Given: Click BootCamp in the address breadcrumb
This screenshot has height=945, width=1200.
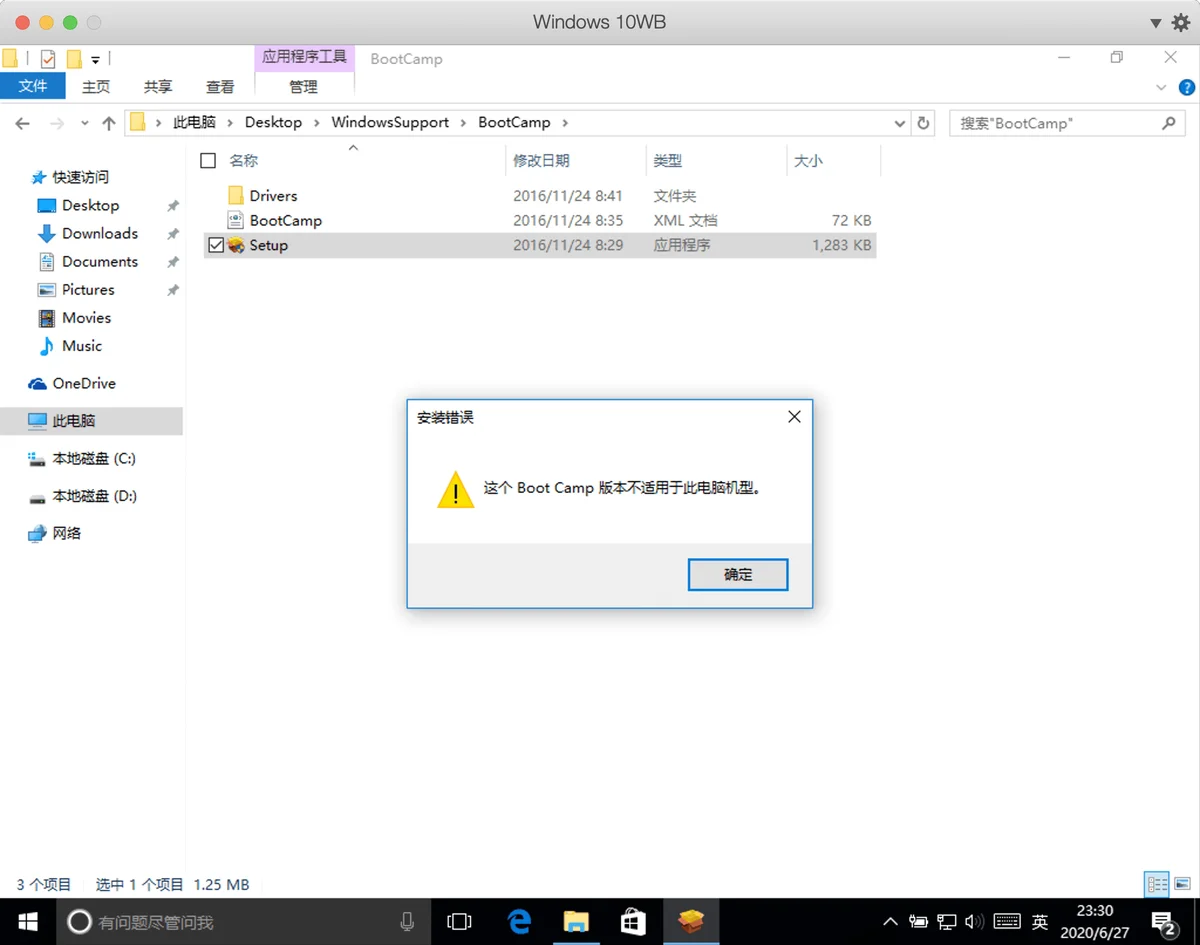Looking at the screenshot, I should [x=514, y=122].
